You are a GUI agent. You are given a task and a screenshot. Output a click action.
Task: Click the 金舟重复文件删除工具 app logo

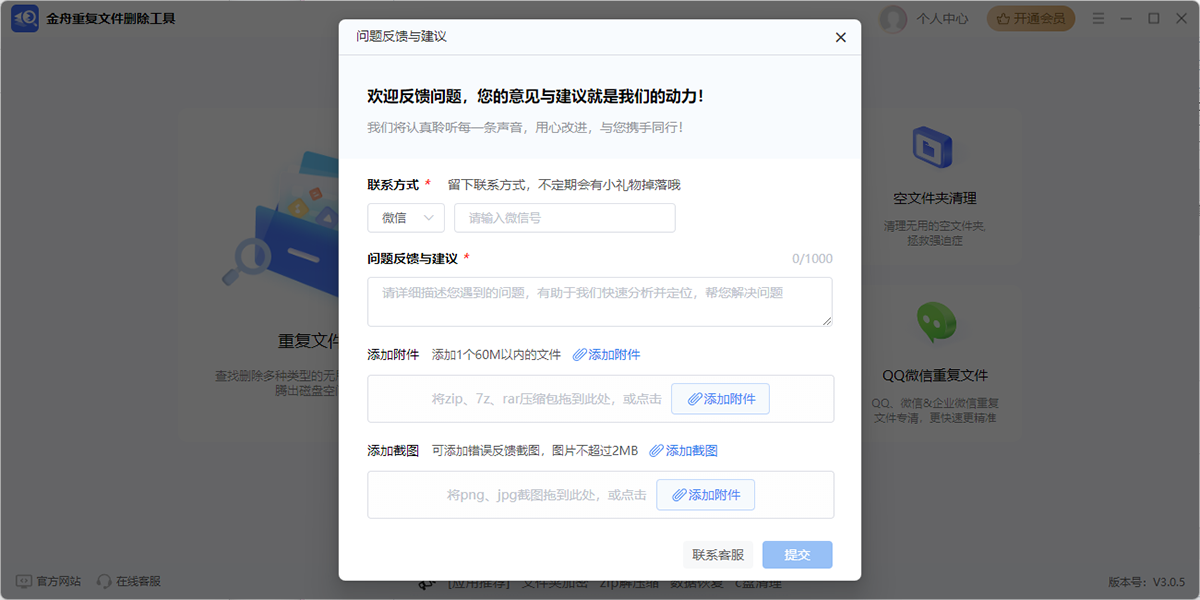coord(25,17)
